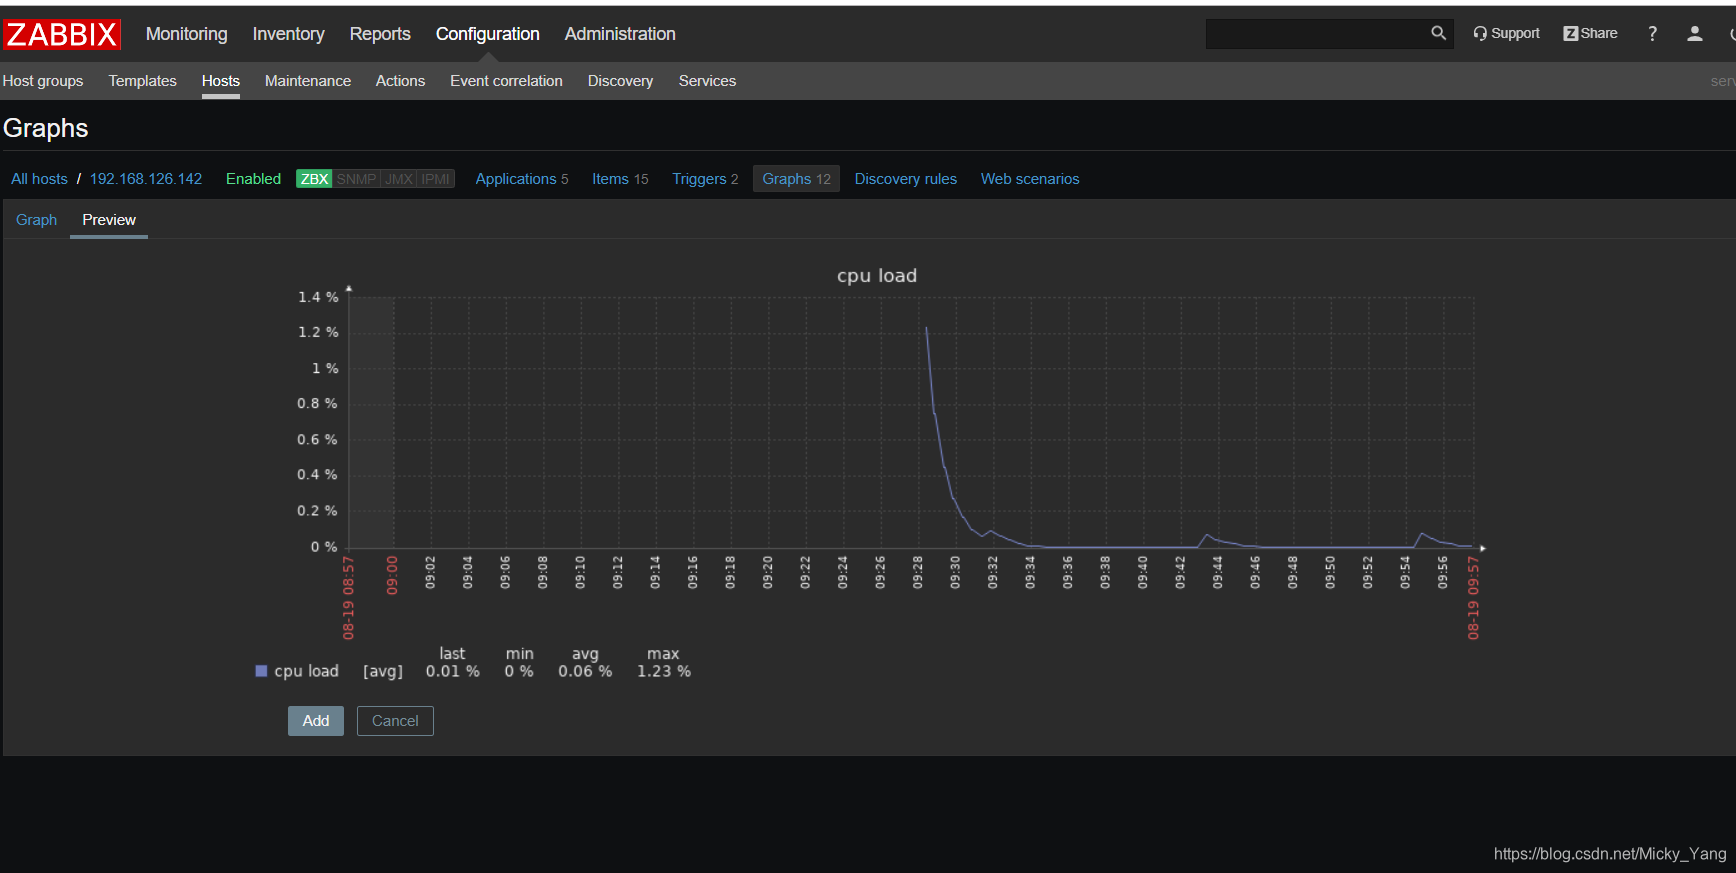Click the avg value 0.06 %
1736x873 pixels.
[x=585, y=672]
